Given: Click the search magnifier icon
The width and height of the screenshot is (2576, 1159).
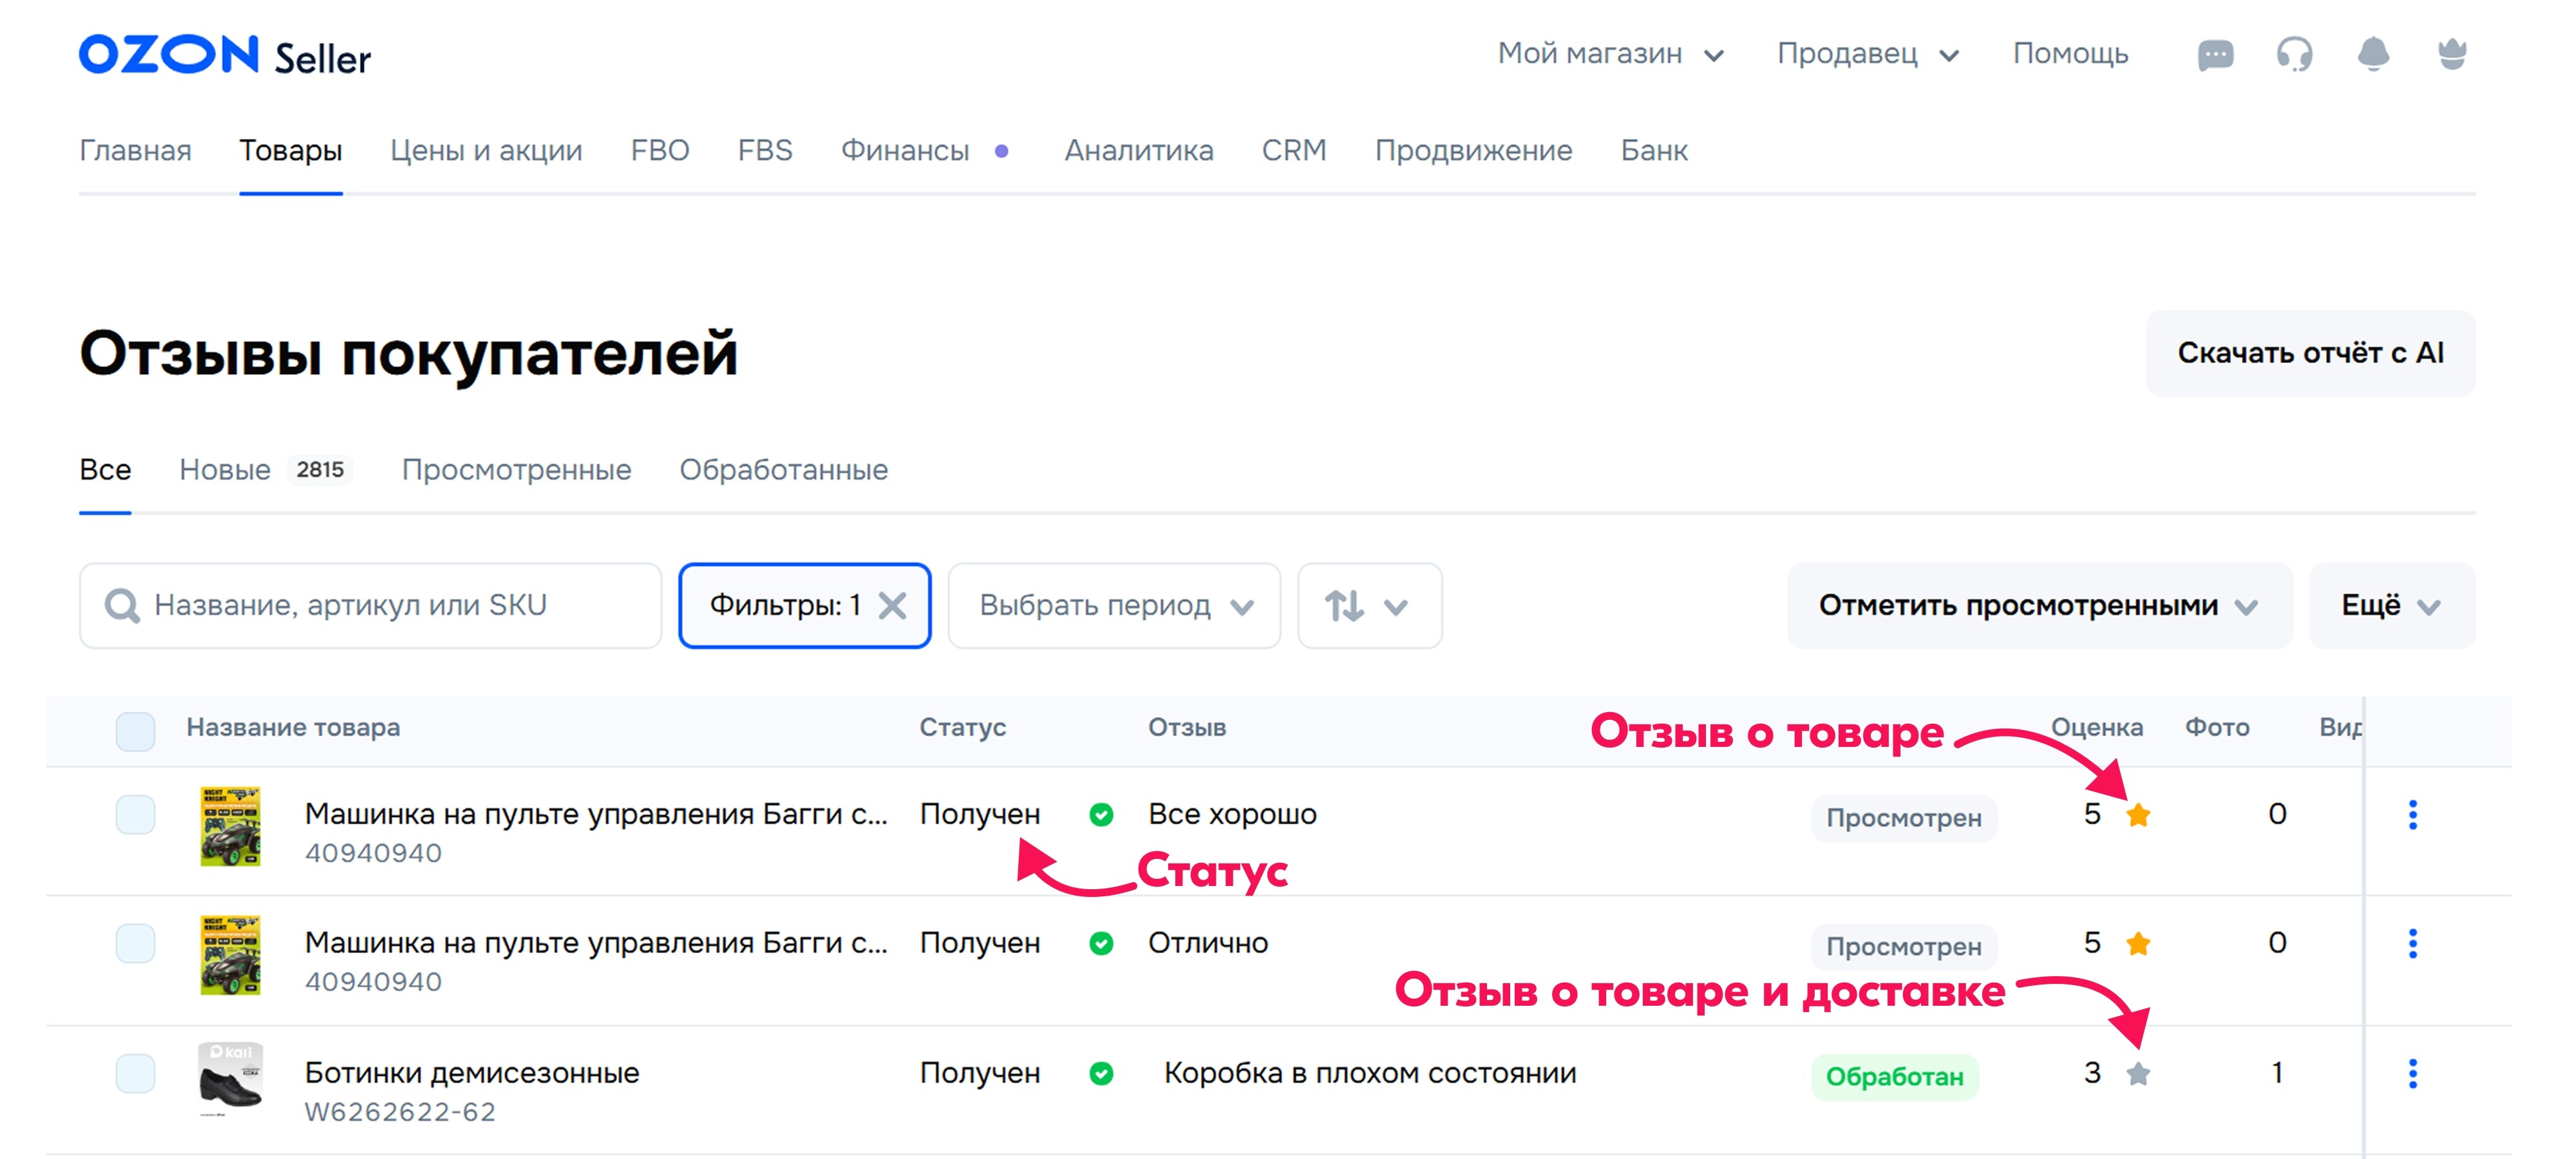Looking at the screenshot, I should pos(122,605).
